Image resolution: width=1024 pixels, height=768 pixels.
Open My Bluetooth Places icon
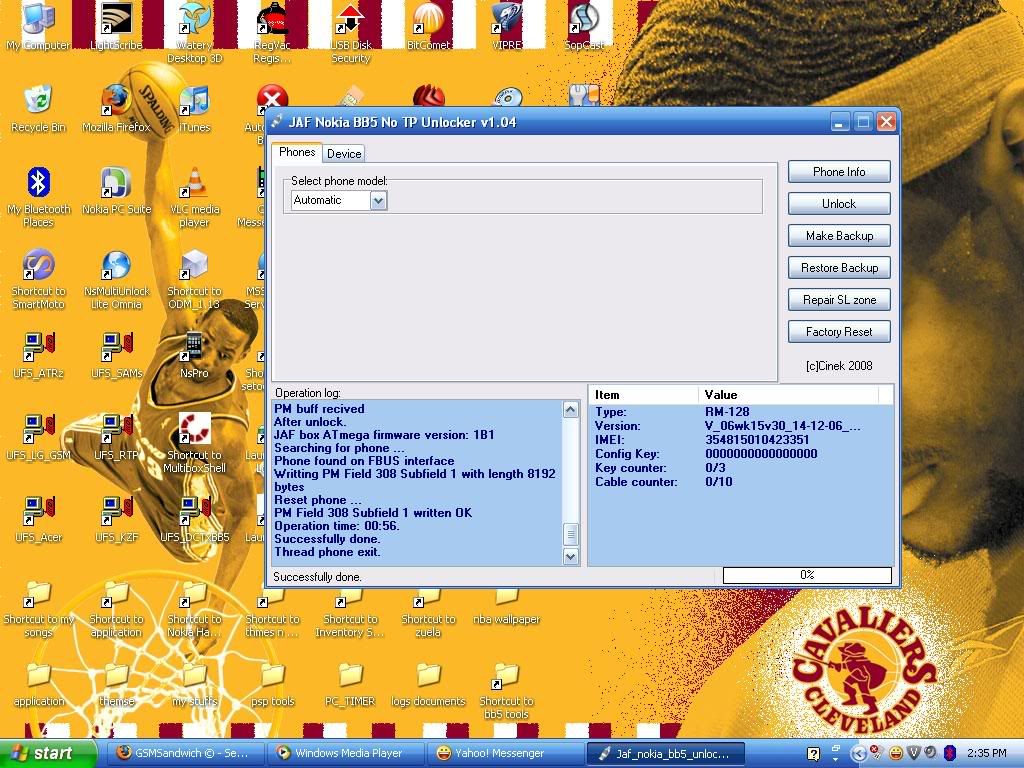point(38,184)
